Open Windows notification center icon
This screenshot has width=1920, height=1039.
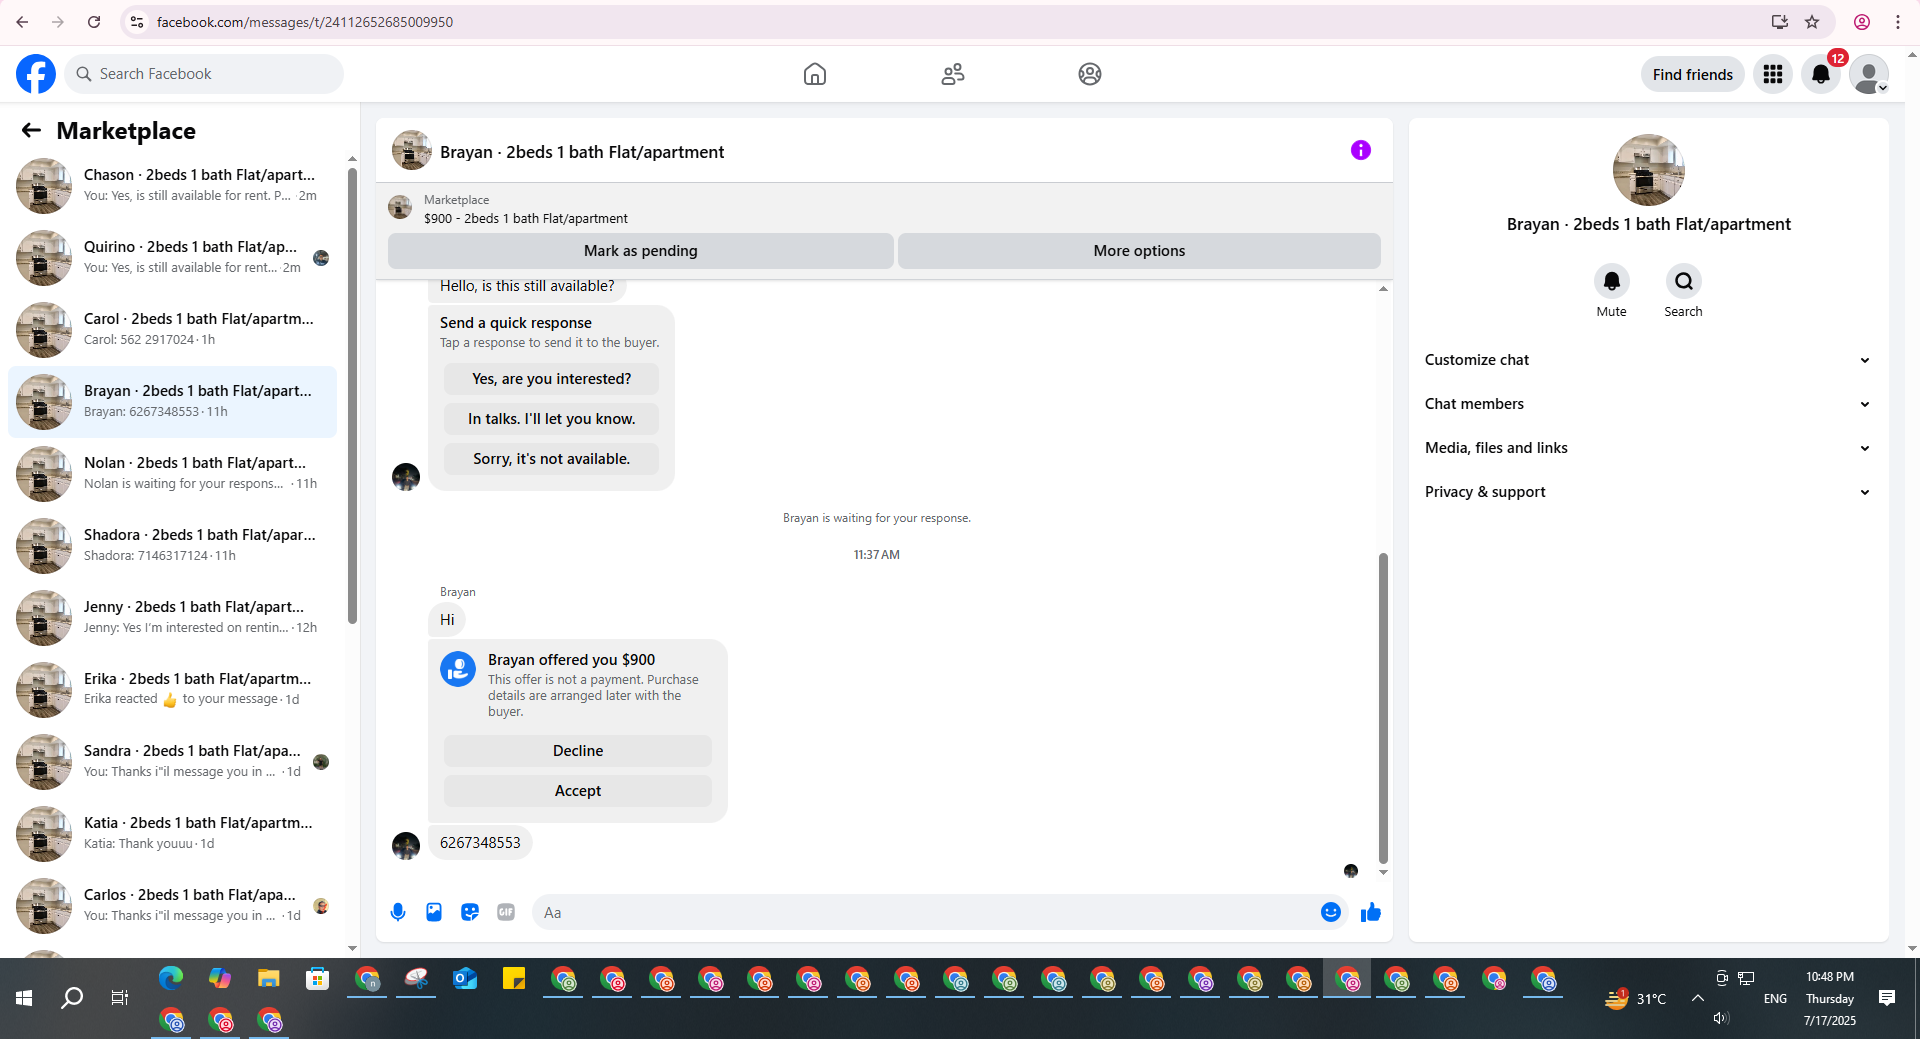[x=1887, y=998]
